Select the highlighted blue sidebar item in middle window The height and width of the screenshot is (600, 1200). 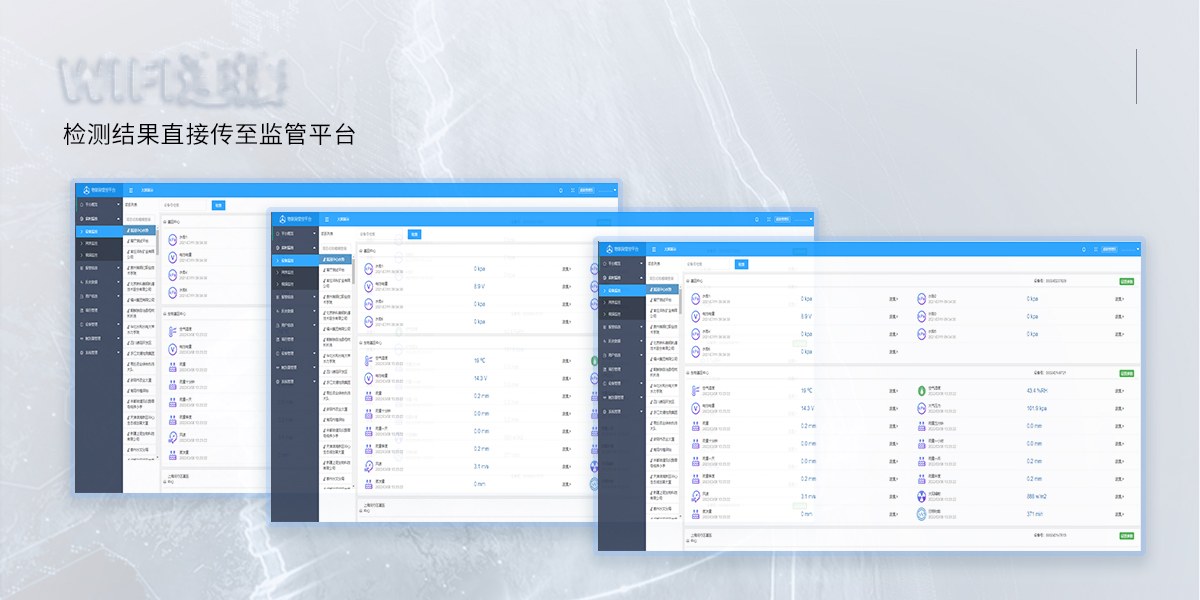tap(294, 261)
